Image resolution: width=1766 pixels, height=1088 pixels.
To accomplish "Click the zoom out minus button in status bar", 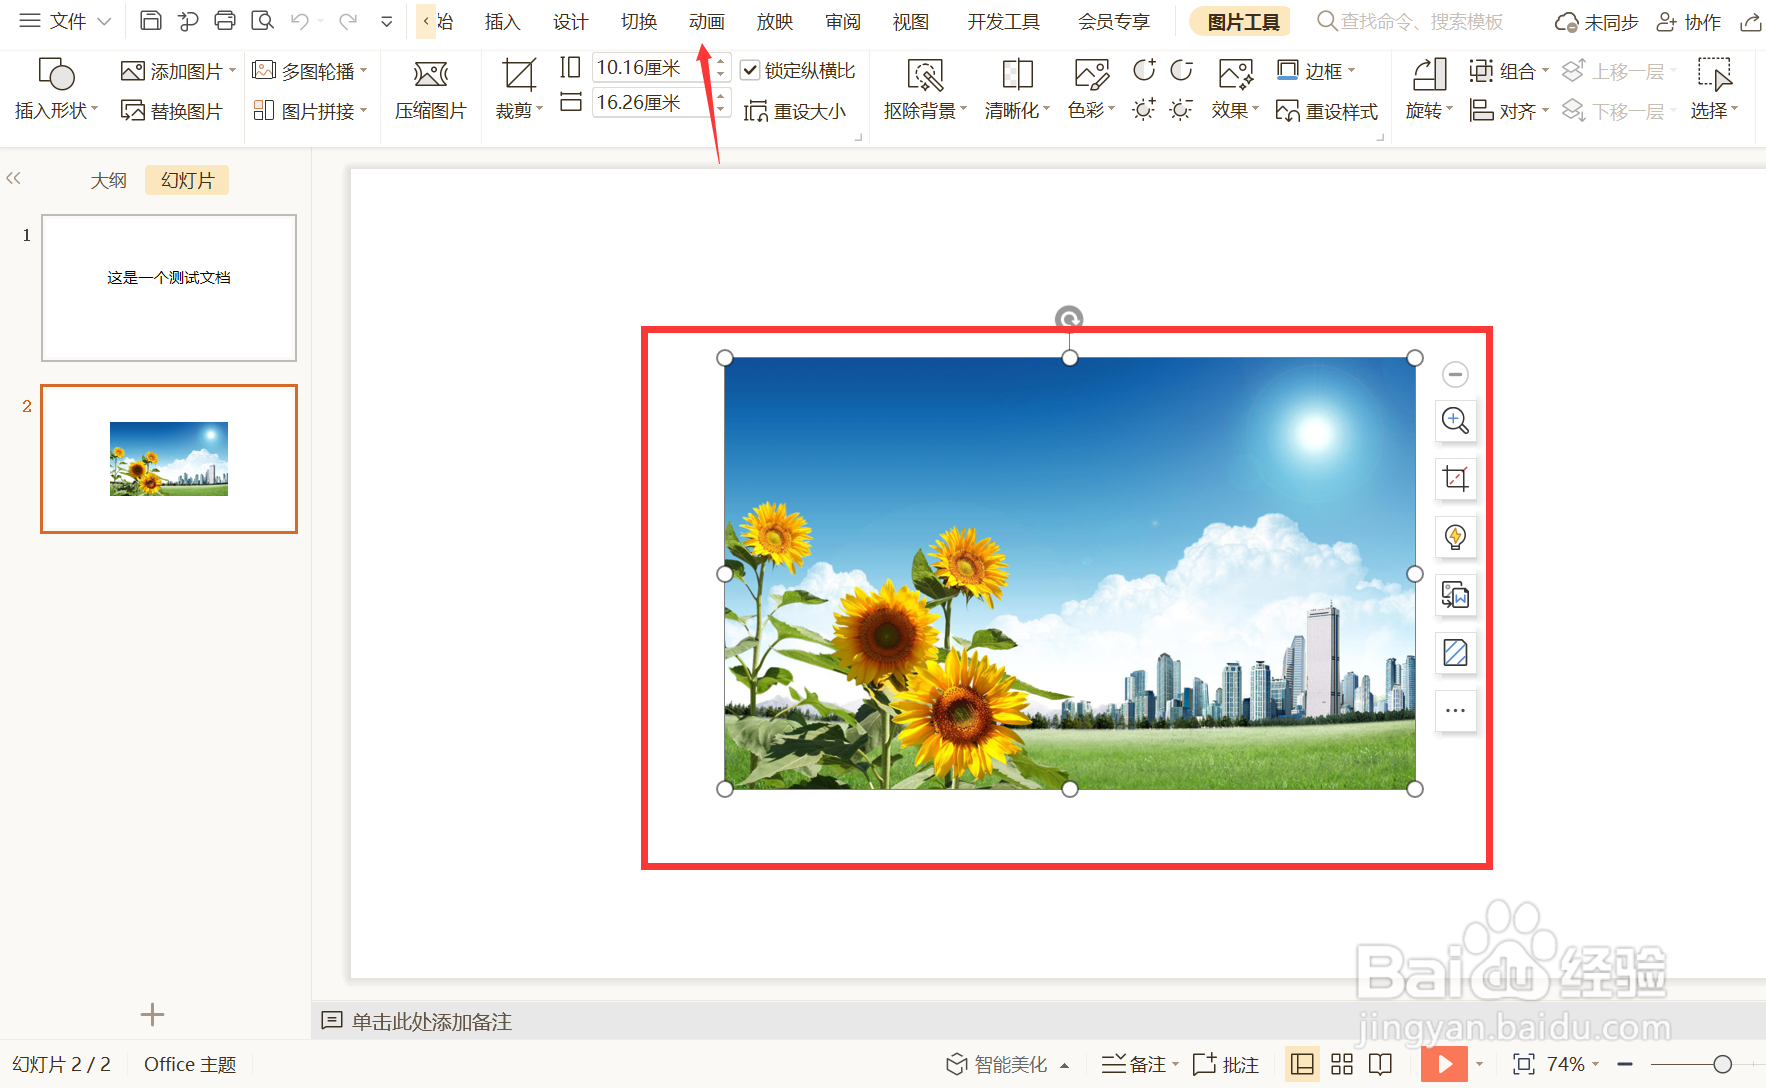I will 1625,1064.
